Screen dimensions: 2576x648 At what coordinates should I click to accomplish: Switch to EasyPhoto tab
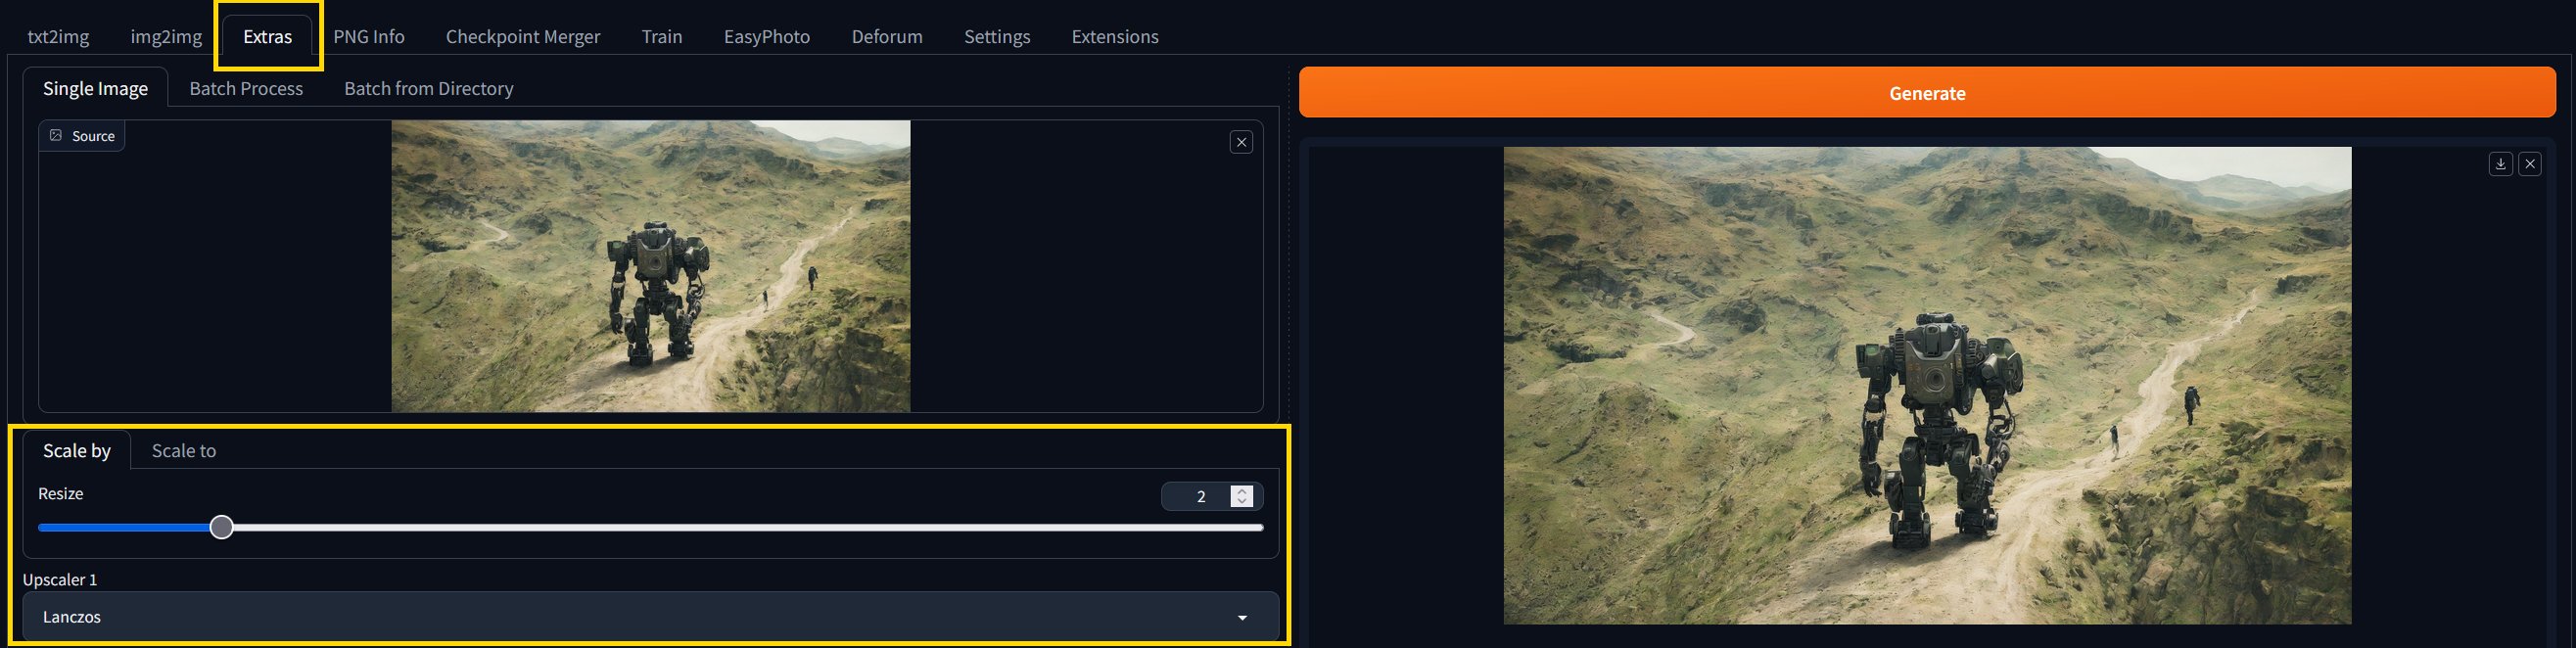pos(767,37)
